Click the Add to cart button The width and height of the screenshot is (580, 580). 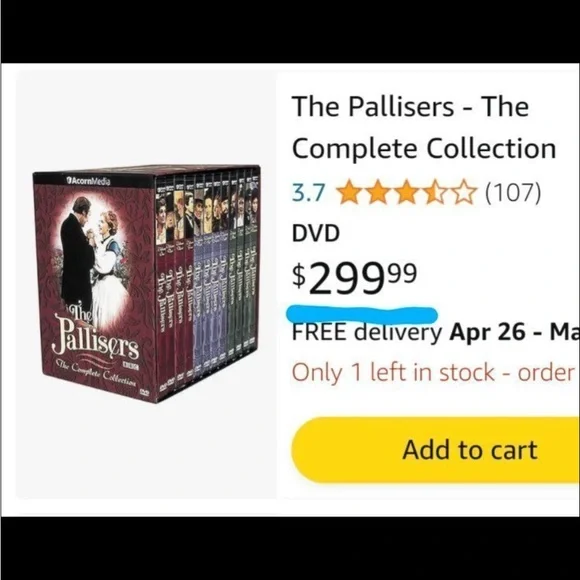click(x=435, y=450)
